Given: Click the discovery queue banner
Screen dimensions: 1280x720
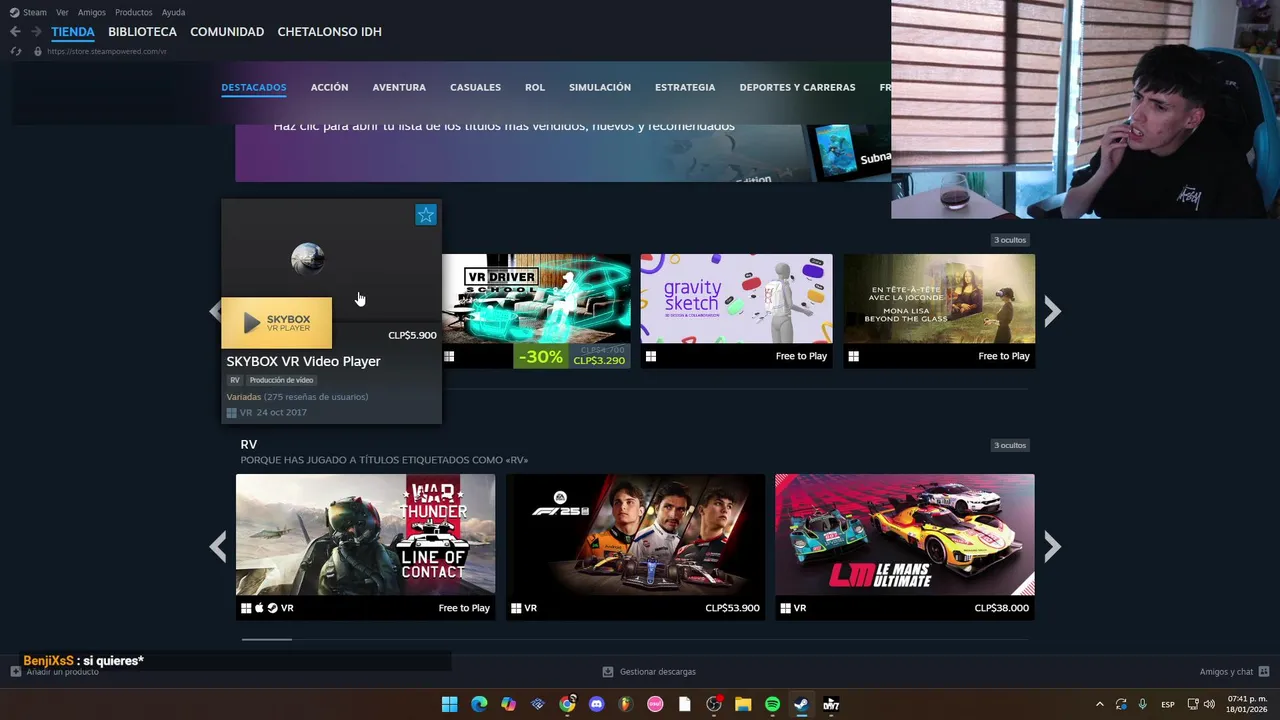Looking at the screenshot, I should [563, 153].
